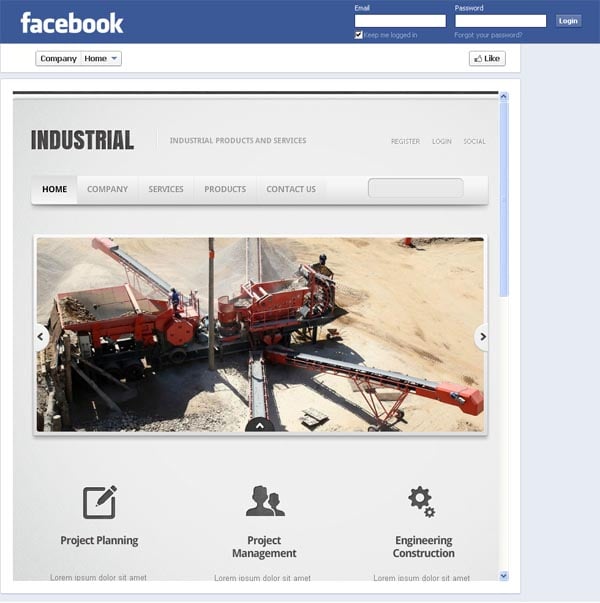Click the up chevron below slideshow
Image resolution: width=600 pixels, height=603 pixels.
coord(260,425)
